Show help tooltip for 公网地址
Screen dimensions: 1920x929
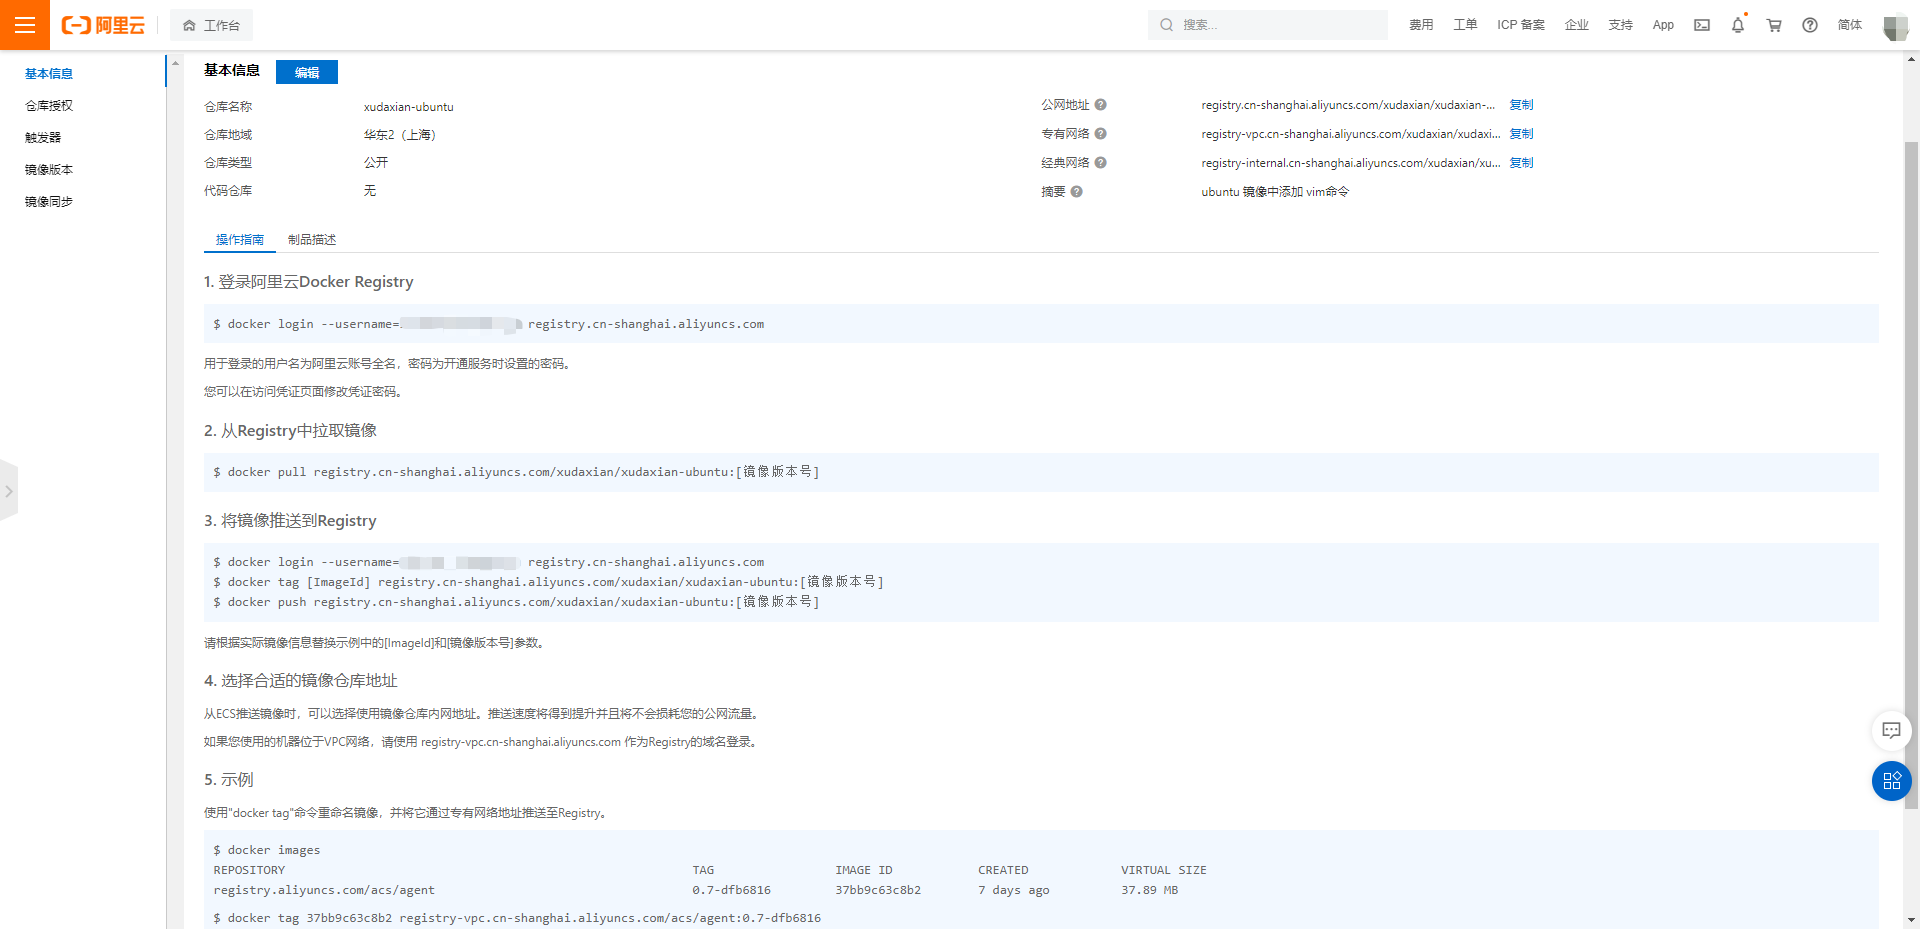click(x=1100, y=105)
